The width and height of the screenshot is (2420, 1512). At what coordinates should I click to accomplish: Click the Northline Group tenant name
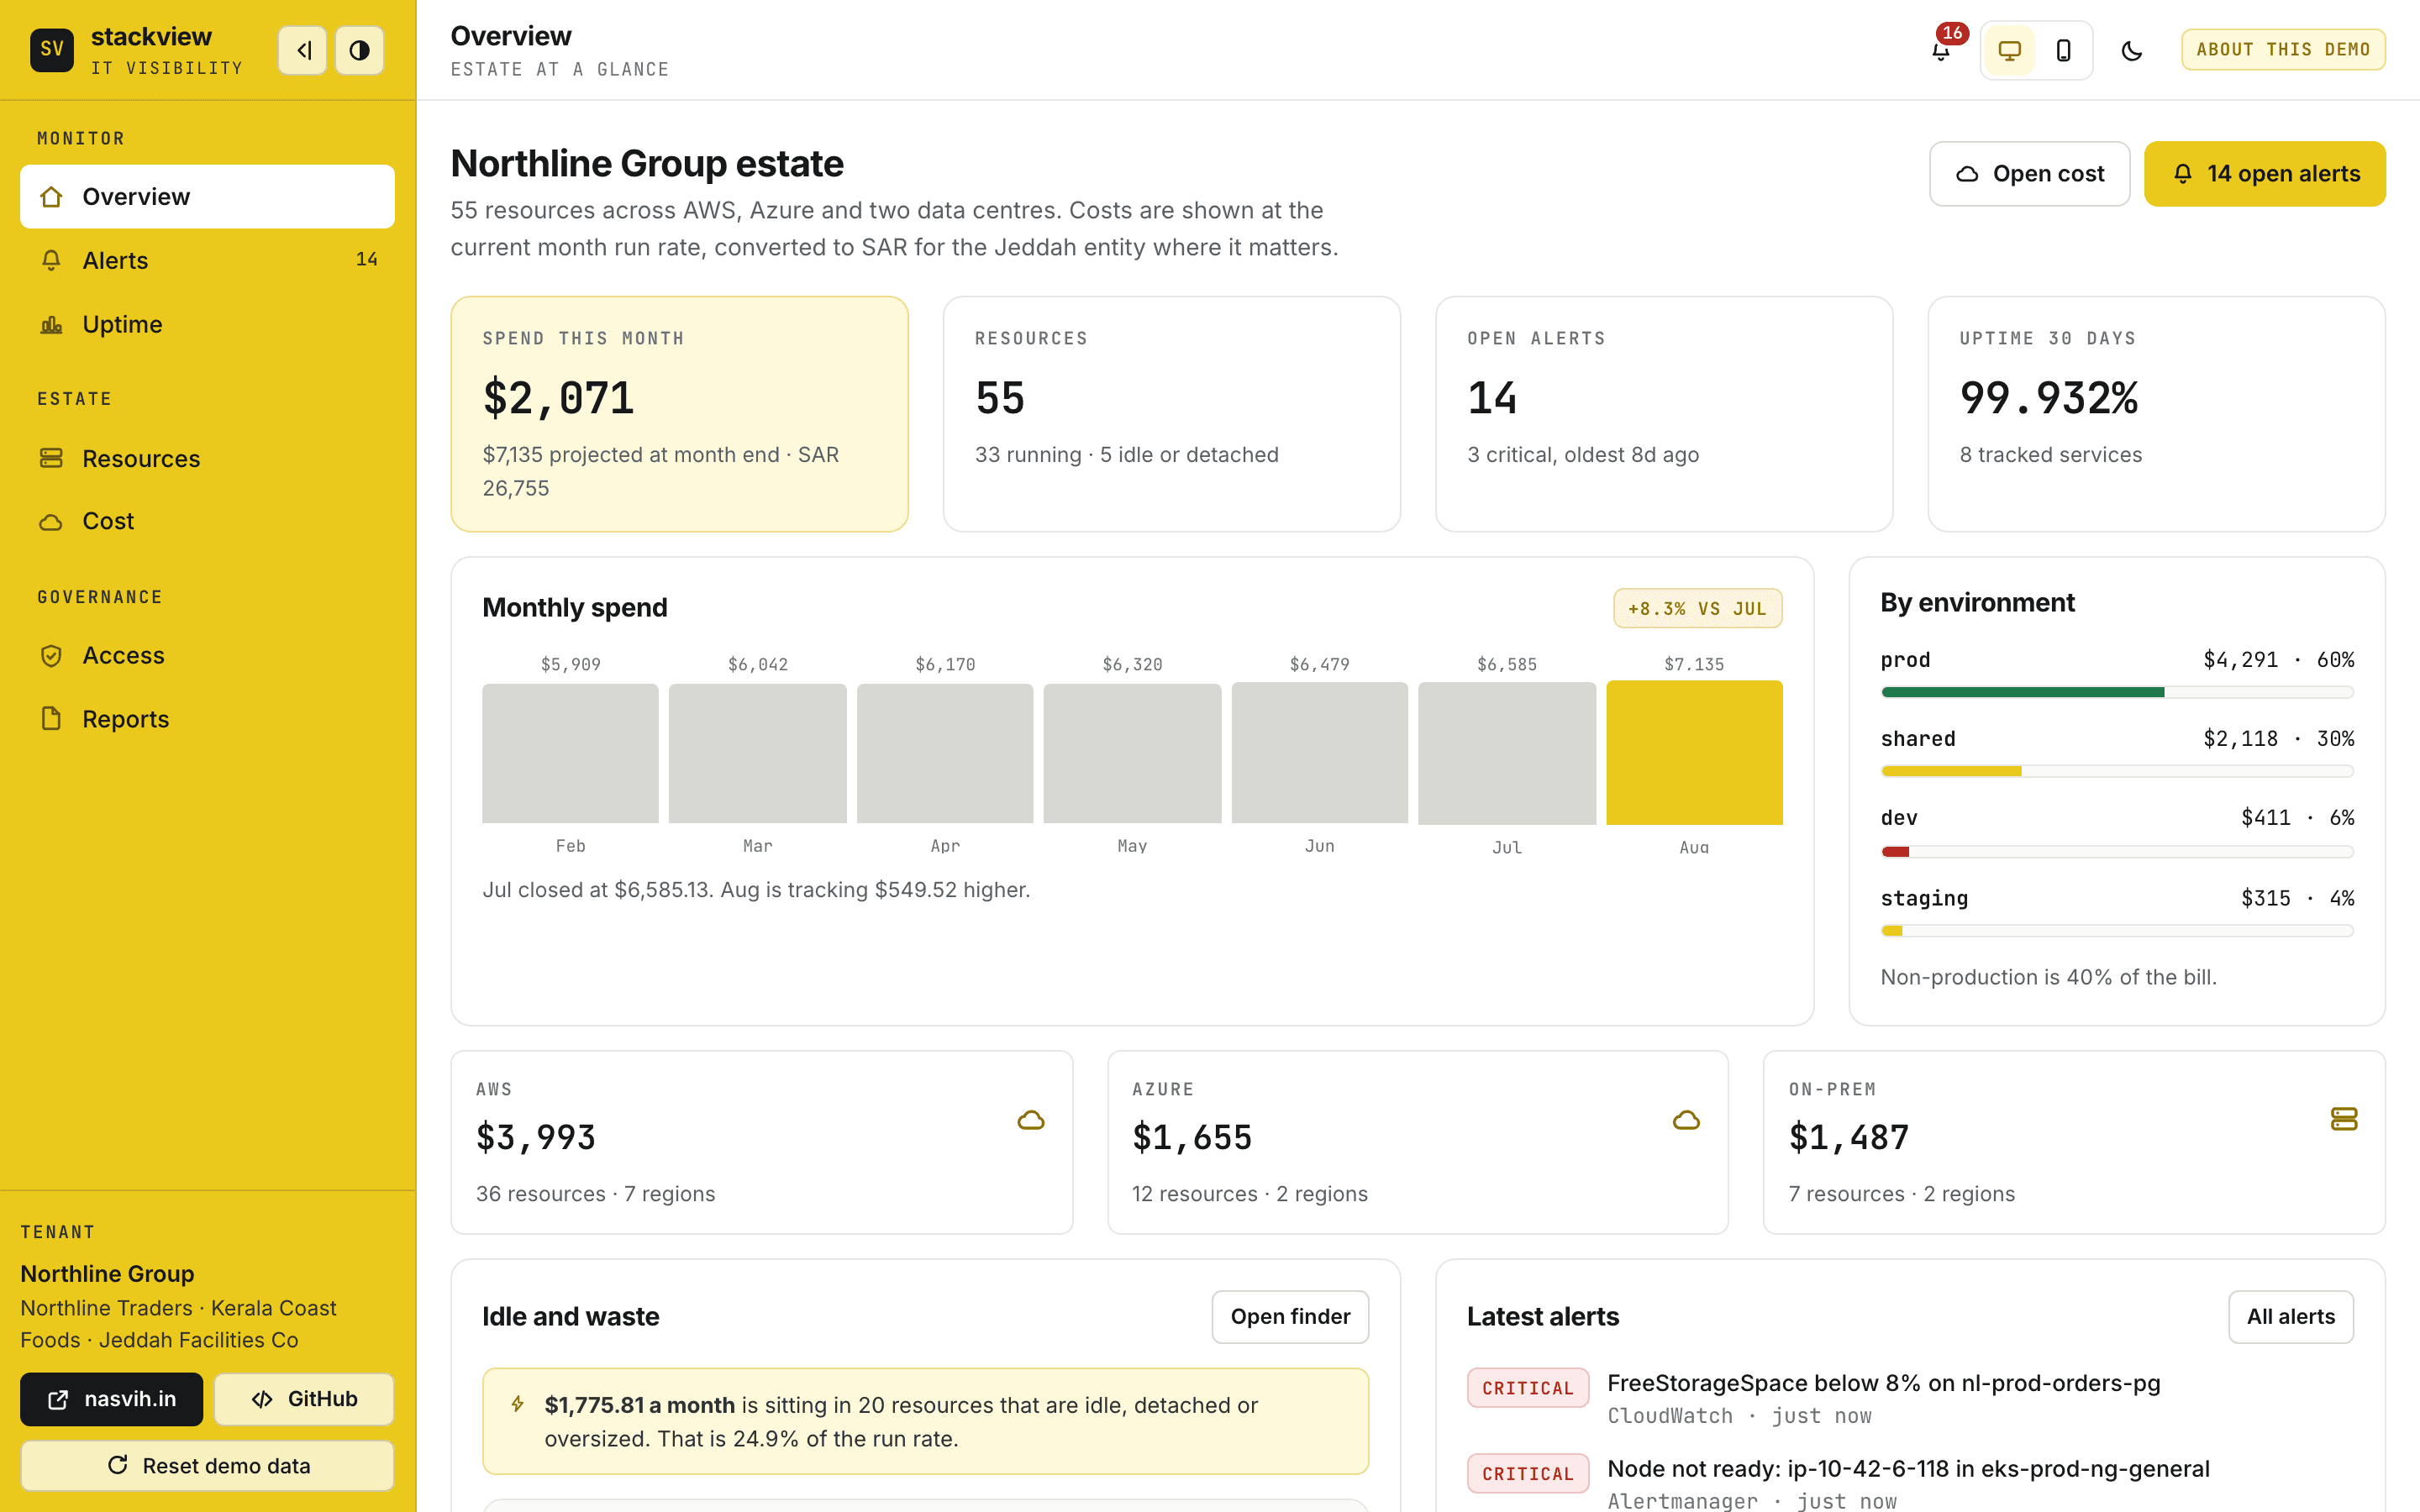point(107,1274)
